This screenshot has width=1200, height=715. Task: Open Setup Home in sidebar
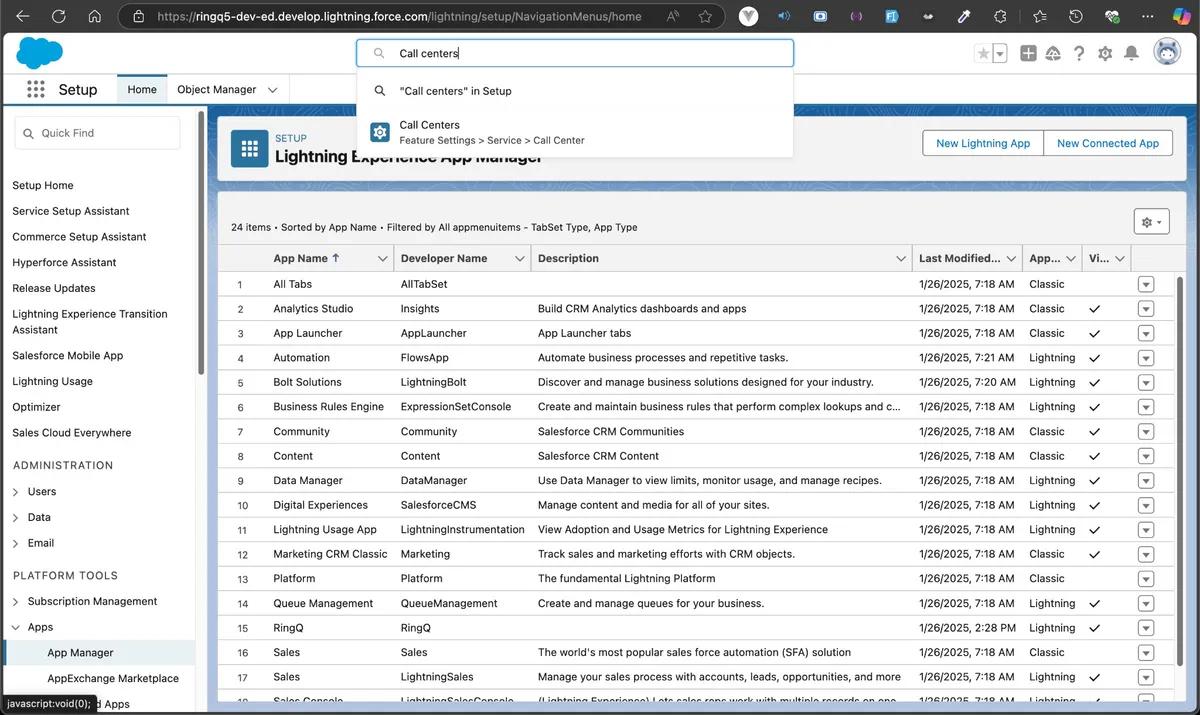(43, 185)
